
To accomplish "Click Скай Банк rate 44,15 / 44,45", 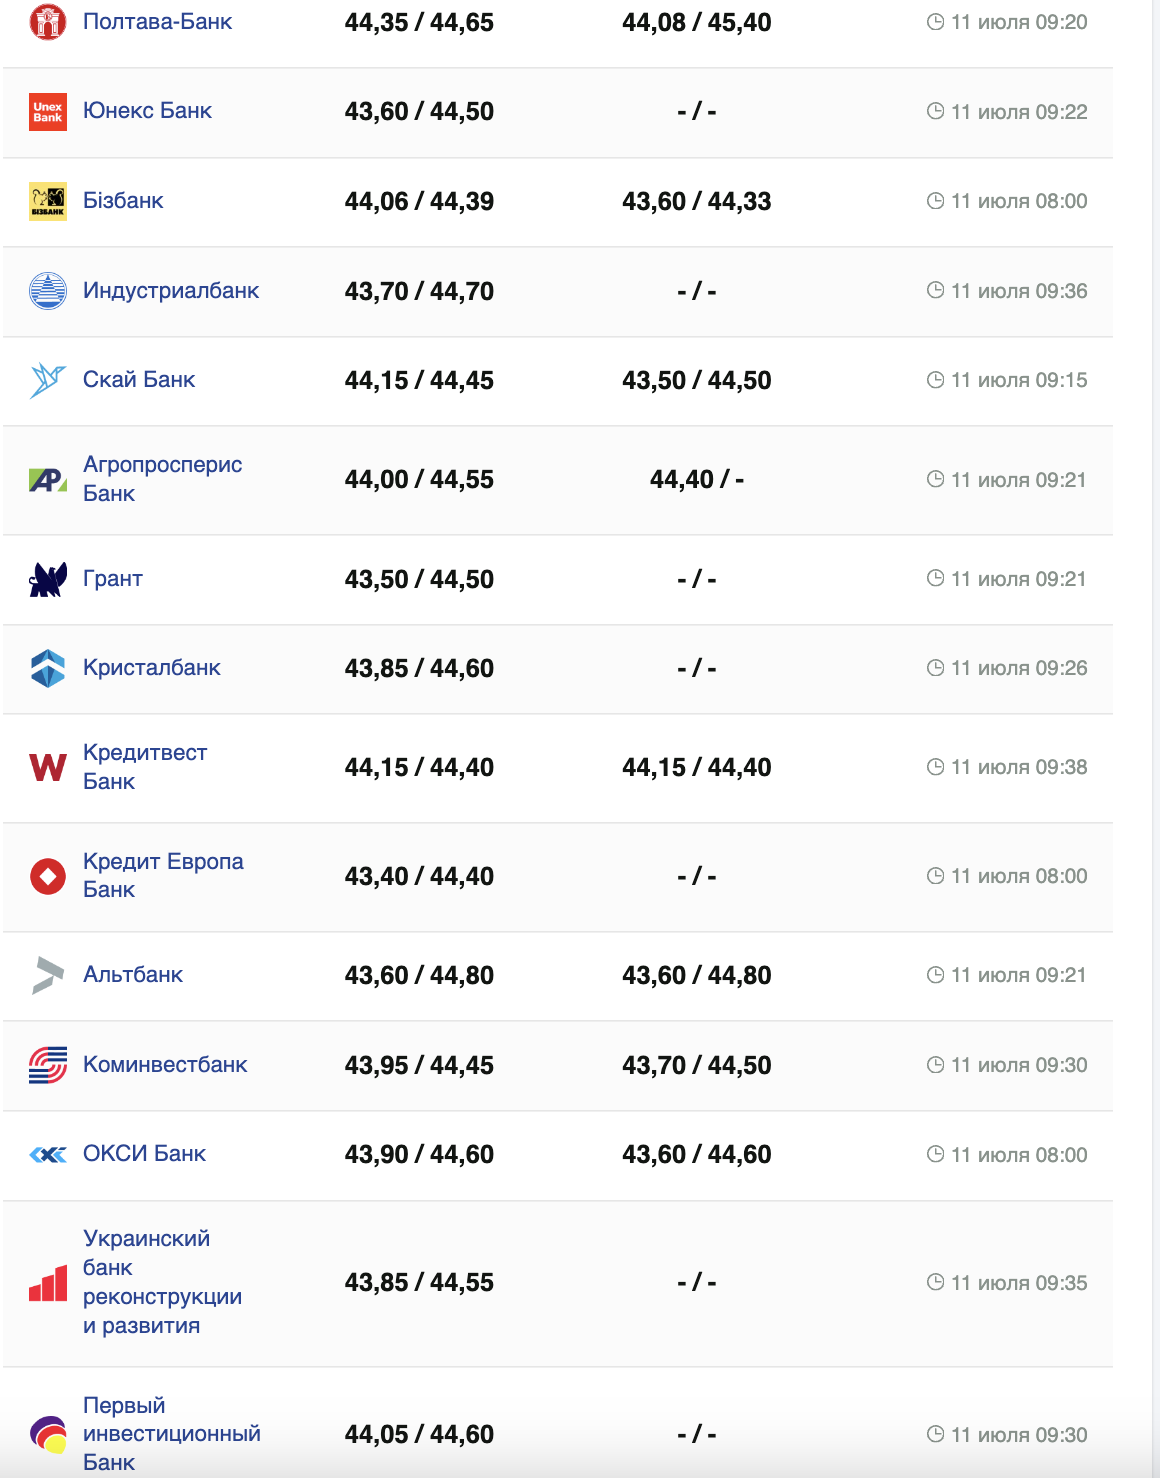I will point(419,380).
